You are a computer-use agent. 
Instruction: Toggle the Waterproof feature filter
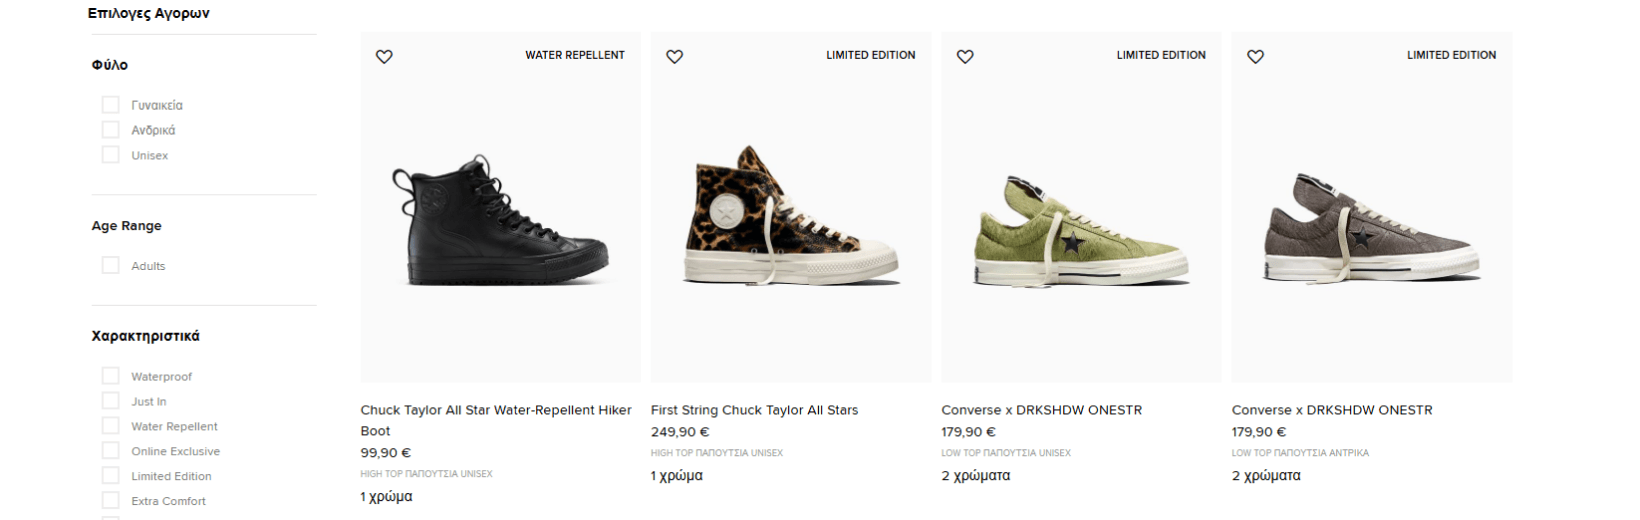pyautogui.click(x=111, y=376)
